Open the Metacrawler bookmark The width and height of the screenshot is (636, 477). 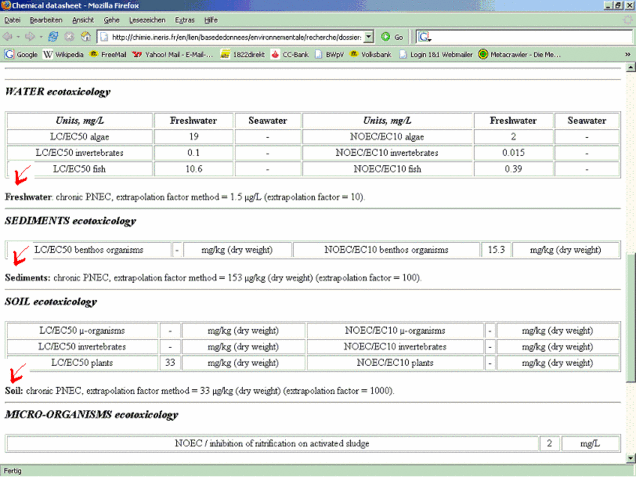point(520,54)
